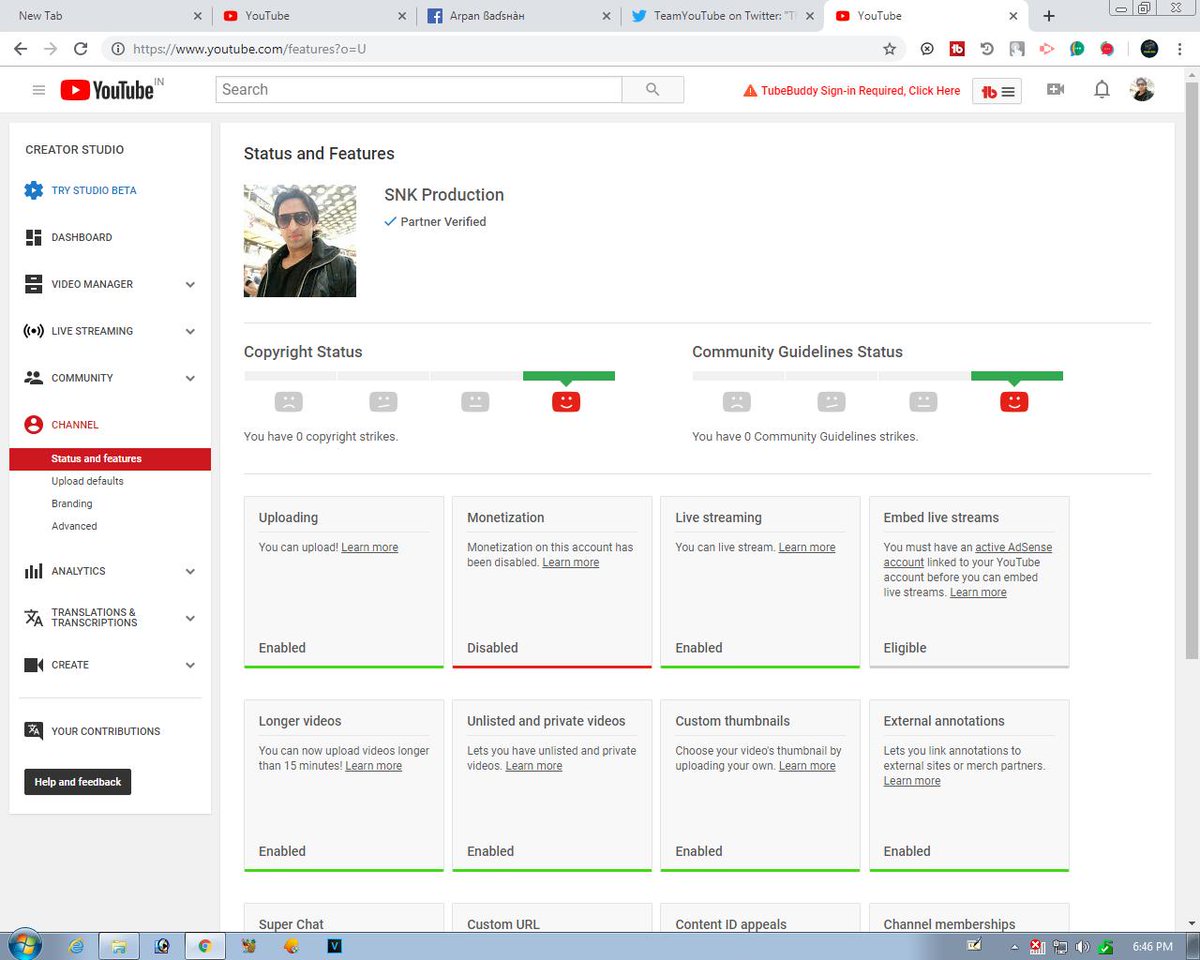This screenshot has width=1200, height=960.
Task: Click the search magnifier button
Action: tap(653, 89)
